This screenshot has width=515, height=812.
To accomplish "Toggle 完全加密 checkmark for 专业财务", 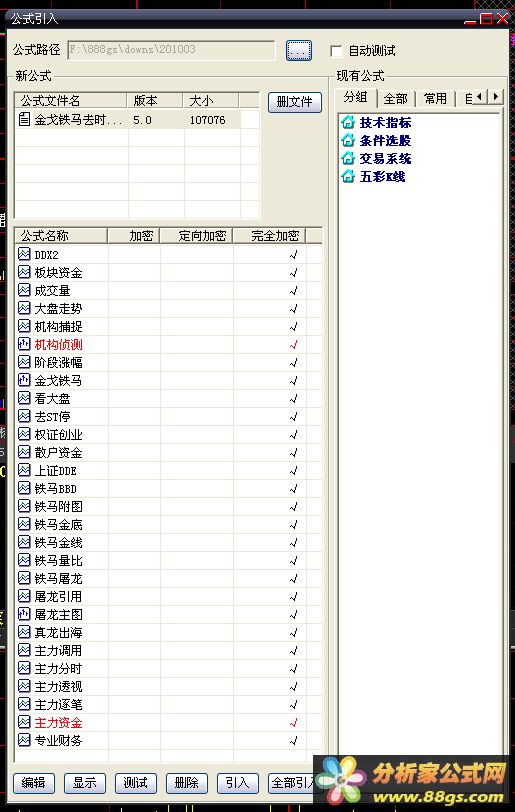I will 294,740.
